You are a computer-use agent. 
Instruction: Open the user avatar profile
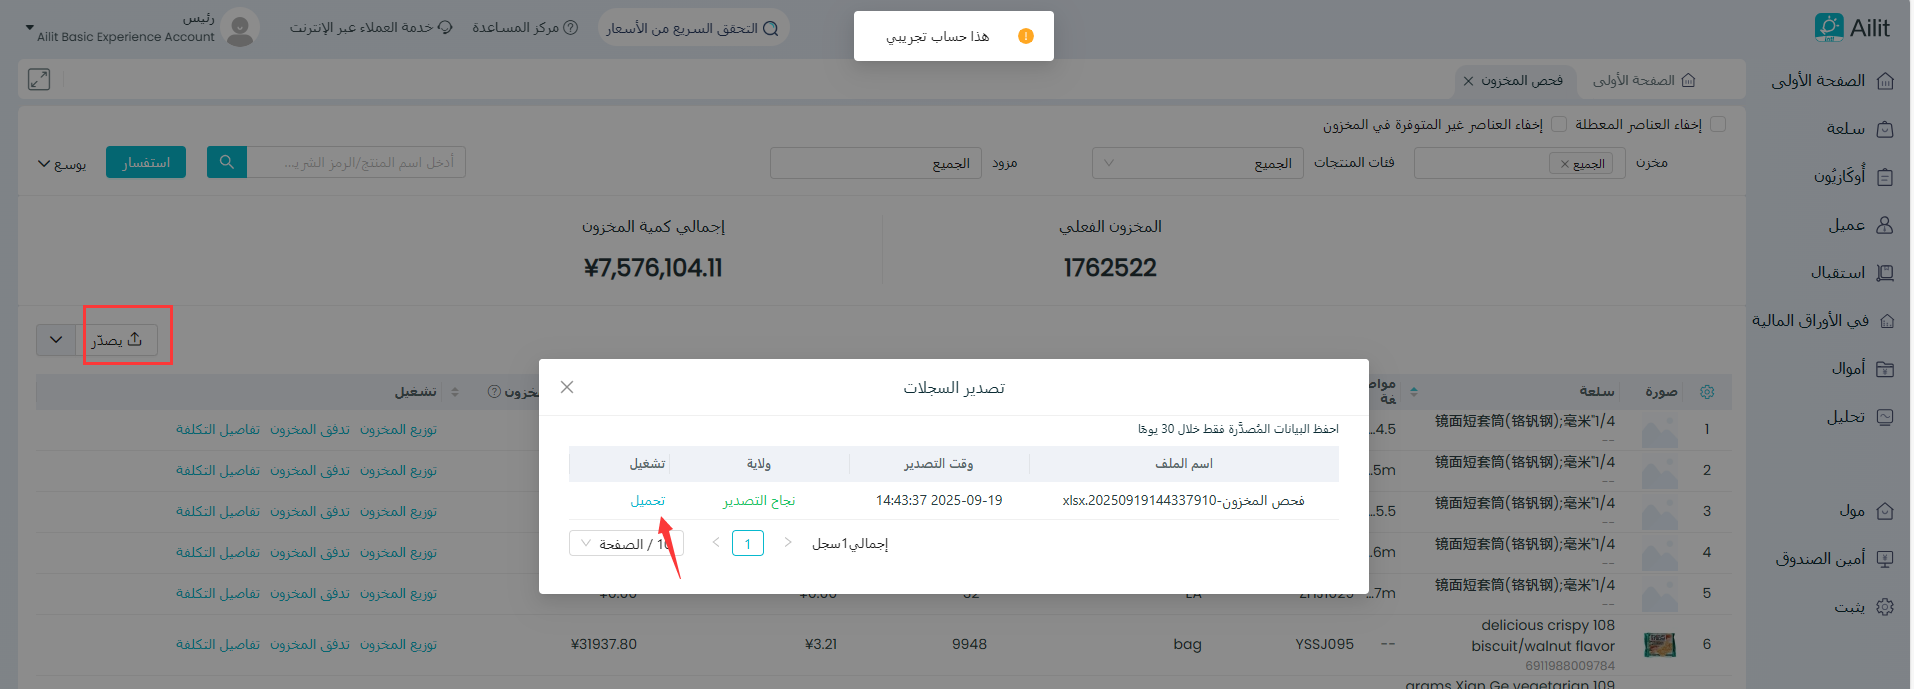coord(240,28)
